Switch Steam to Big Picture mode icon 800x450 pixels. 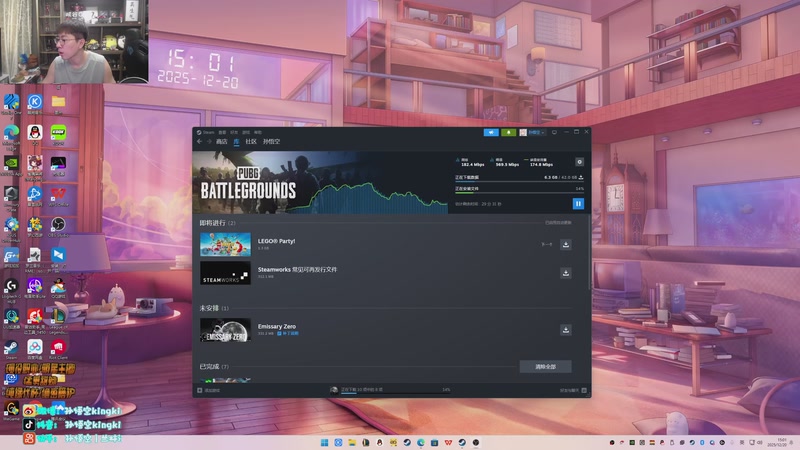554,132
